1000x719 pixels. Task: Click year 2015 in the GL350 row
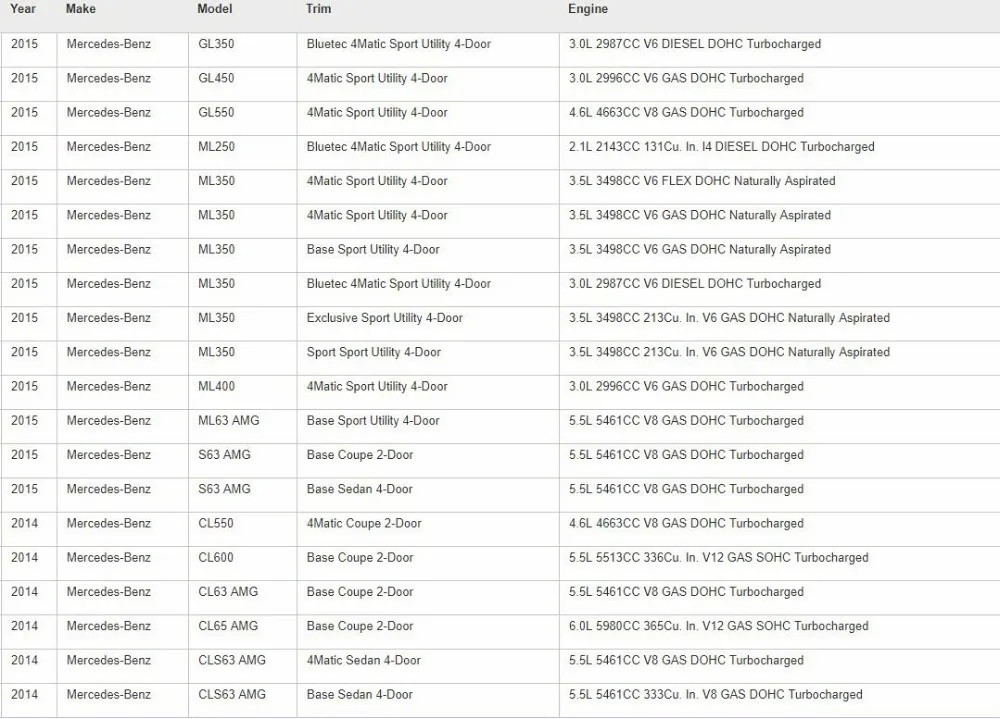[x=24, y=44]
